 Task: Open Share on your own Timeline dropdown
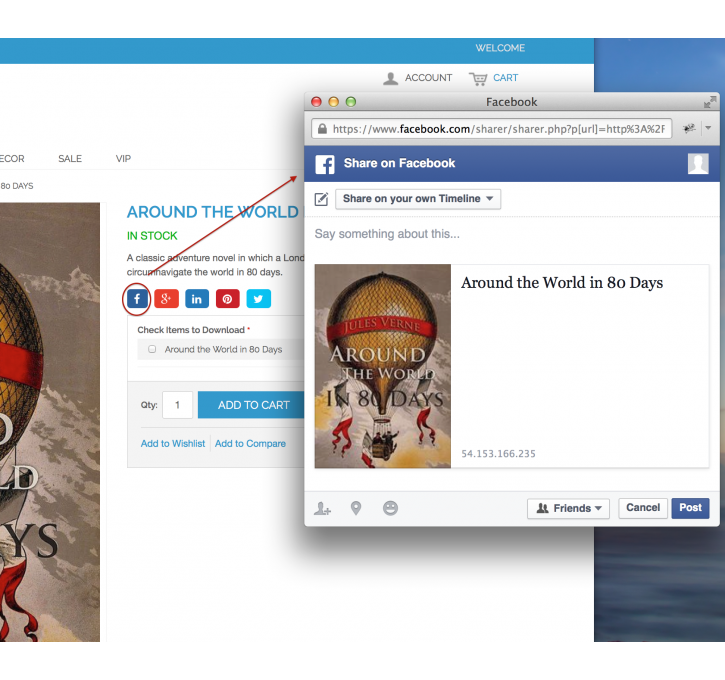pyautogui.click(x=418, y=199)
